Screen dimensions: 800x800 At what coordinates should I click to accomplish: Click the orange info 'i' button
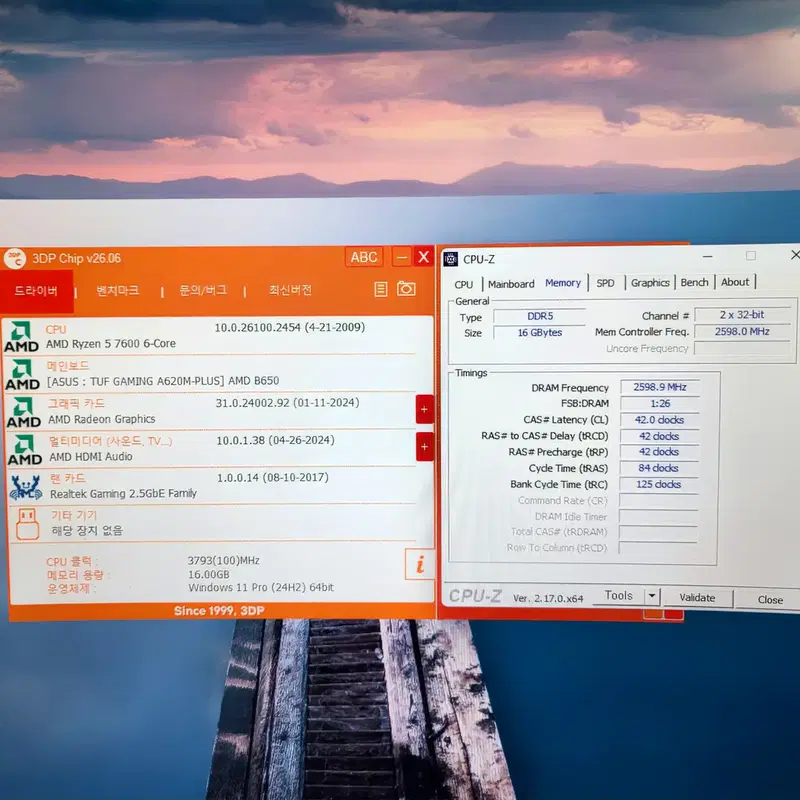(x=420, y=564)
